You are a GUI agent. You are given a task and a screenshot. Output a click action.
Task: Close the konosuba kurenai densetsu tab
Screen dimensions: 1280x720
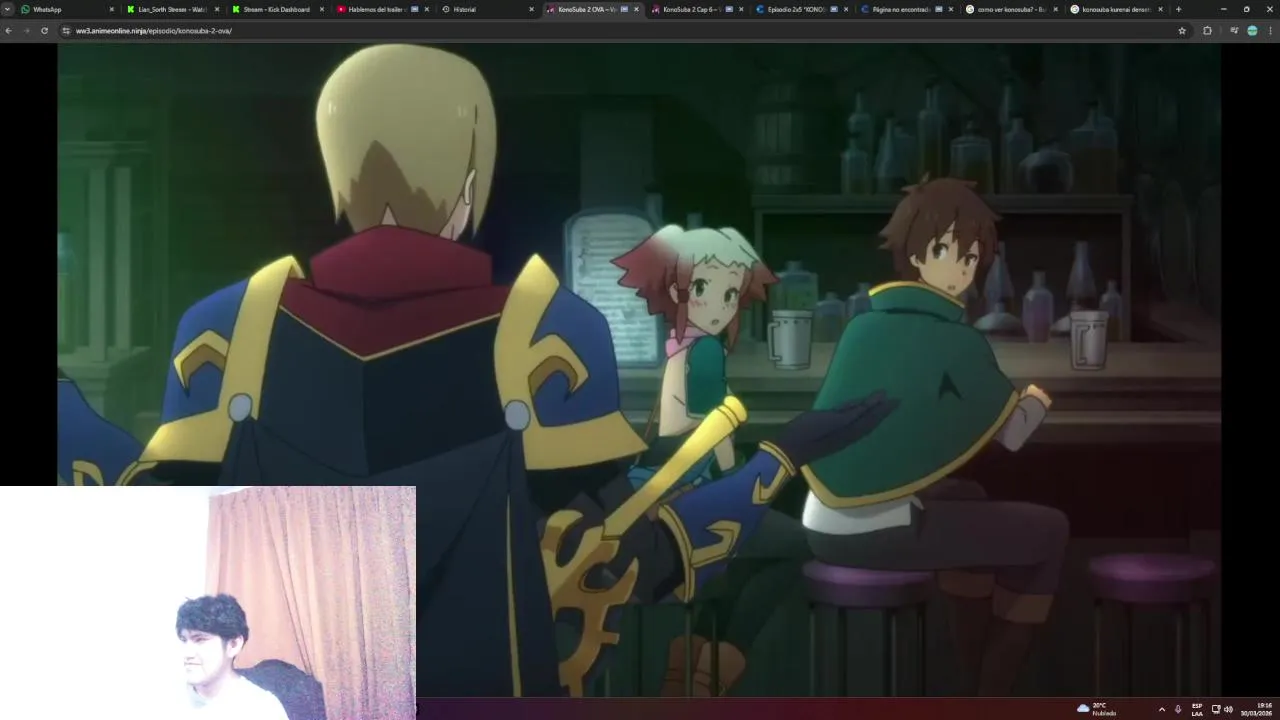click(1161, 9)
